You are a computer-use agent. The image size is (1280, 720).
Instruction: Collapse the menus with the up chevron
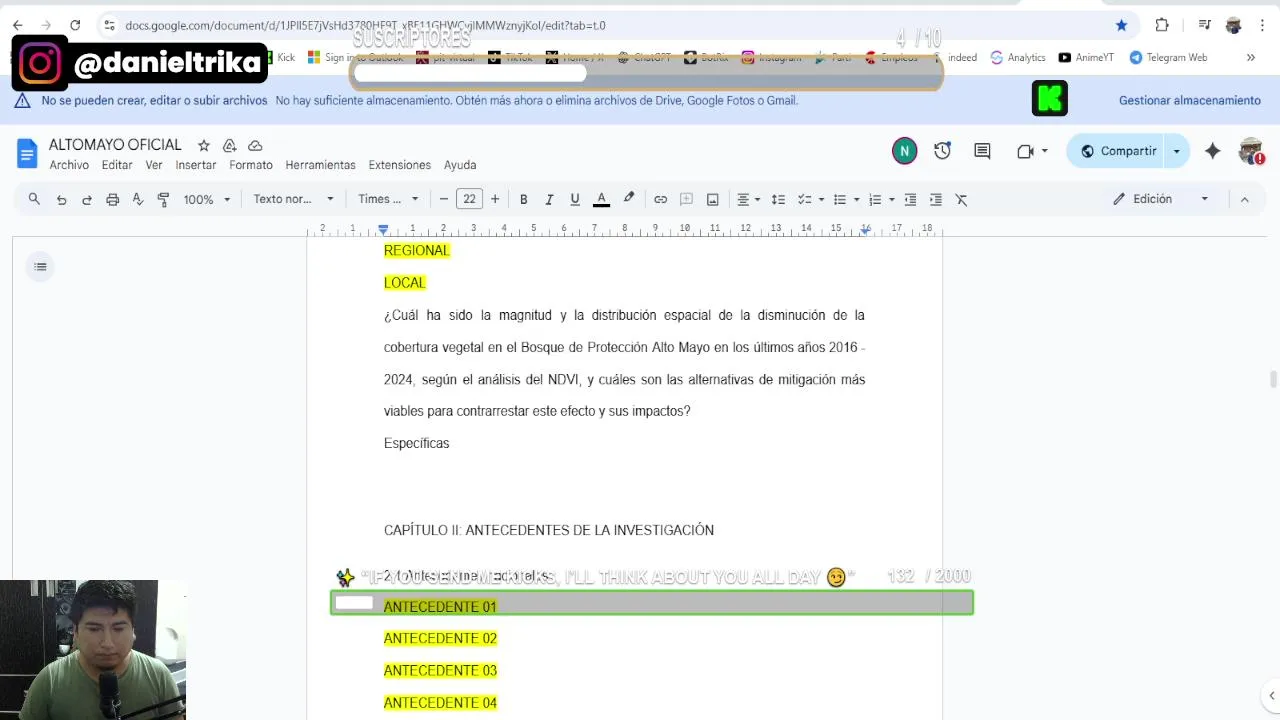pos(1245,199)
